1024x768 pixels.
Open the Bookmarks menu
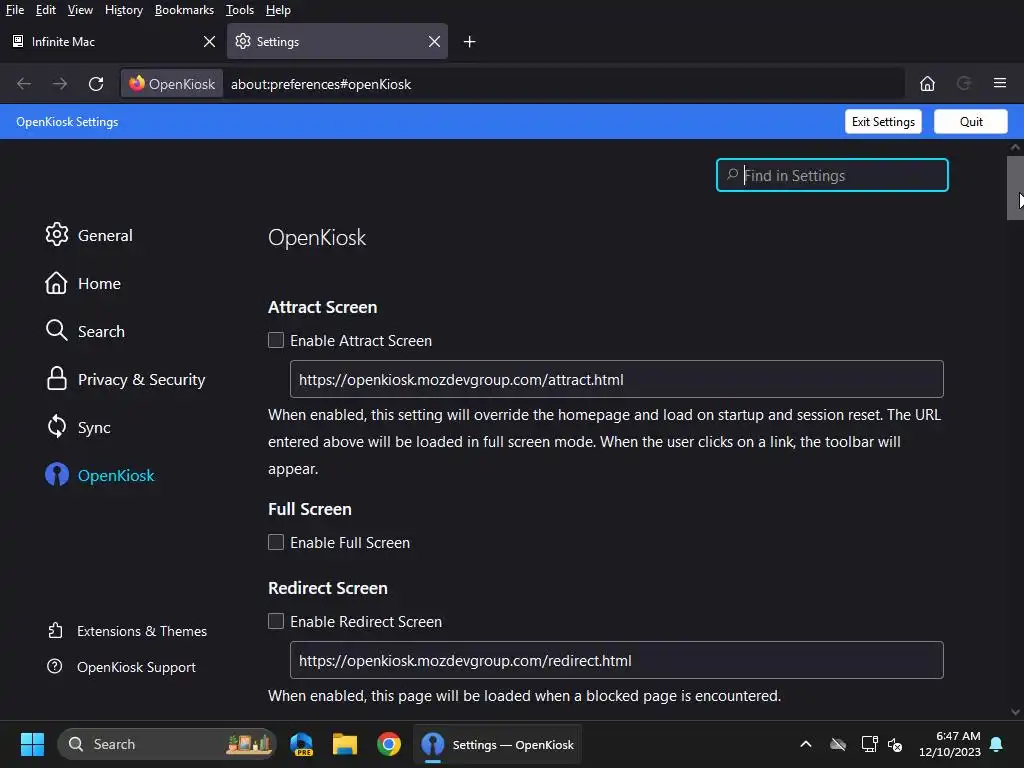click(184, 10)
